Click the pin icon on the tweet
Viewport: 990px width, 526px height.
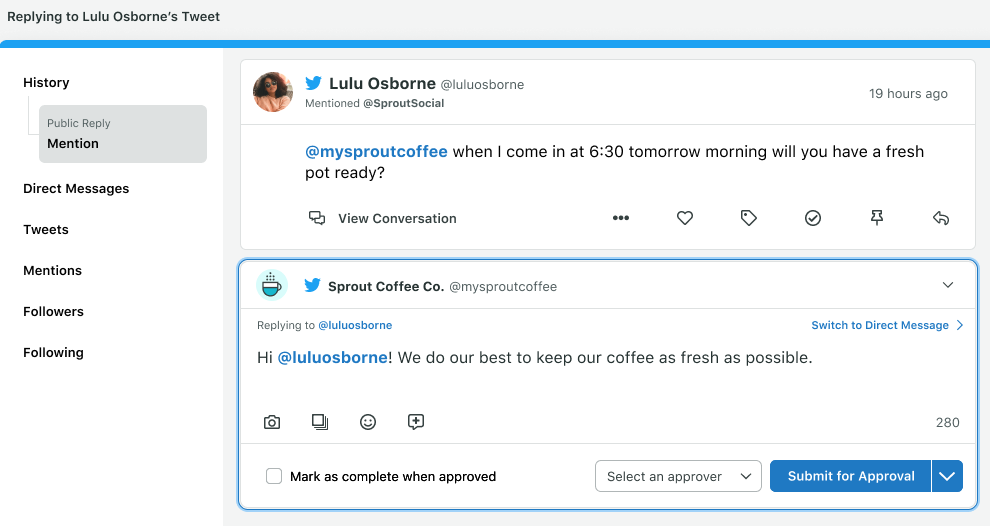tap(877, 218)
